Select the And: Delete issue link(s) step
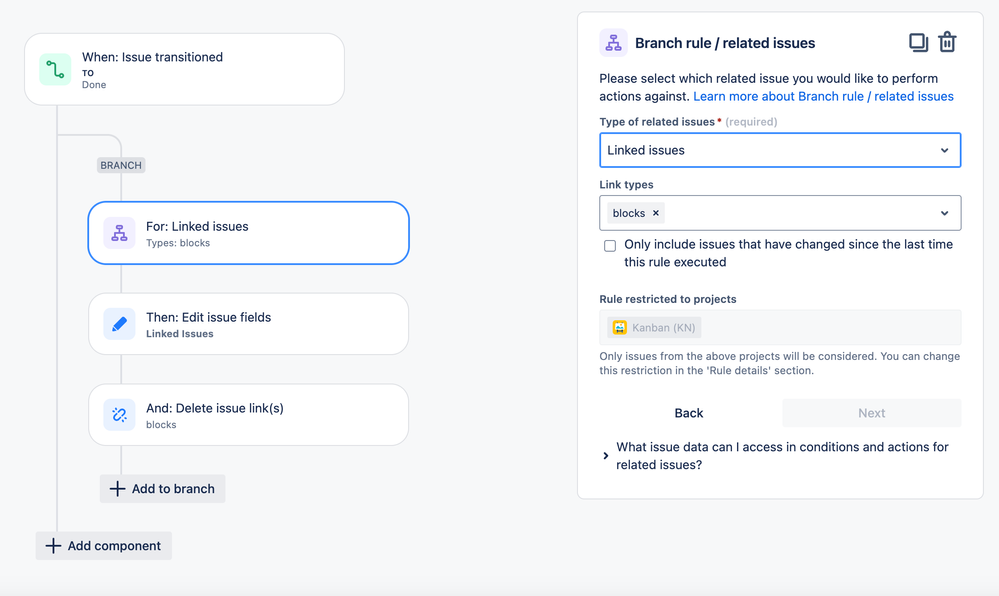999x596 pixels. point(248,415)
